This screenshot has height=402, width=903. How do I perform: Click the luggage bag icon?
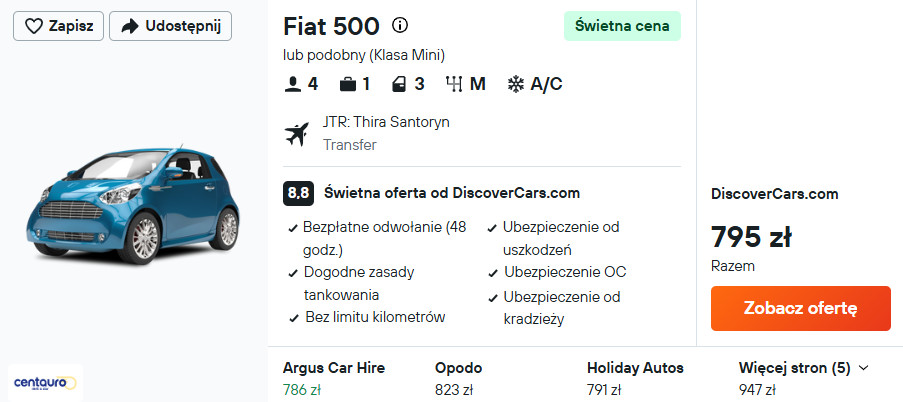point(347,84)
